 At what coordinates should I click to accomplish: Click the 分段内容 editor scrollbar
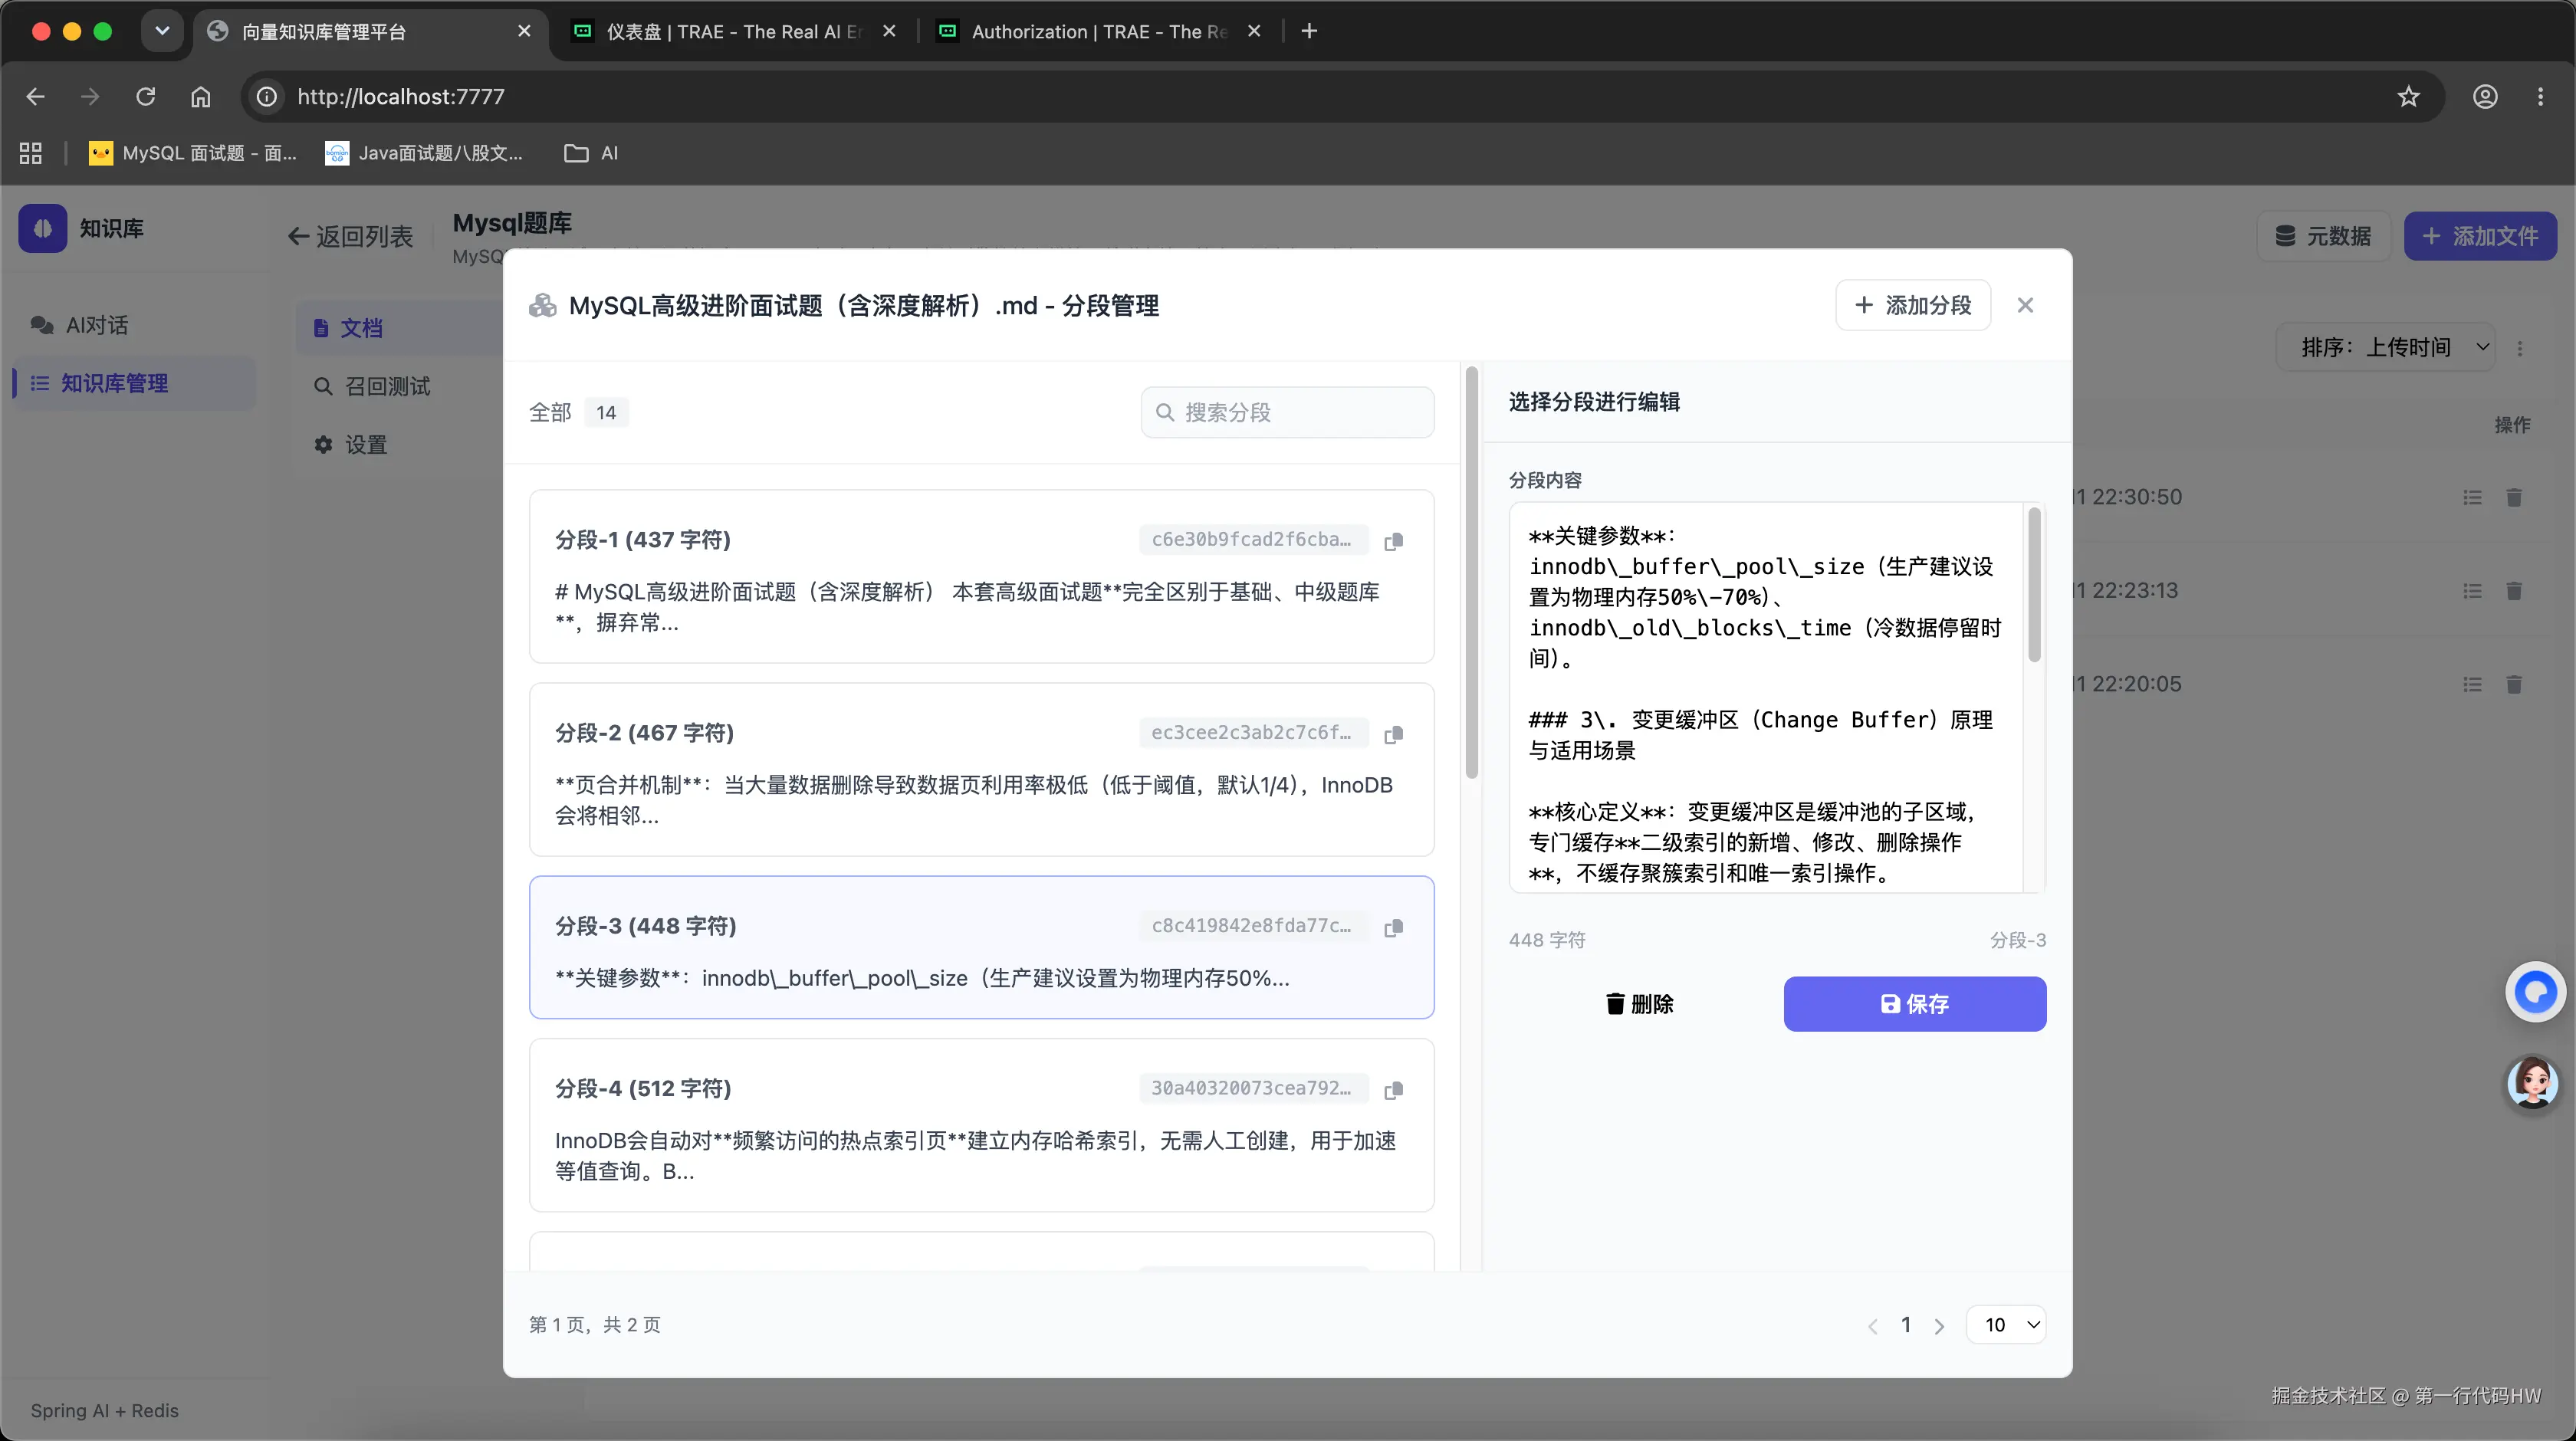pyautogui.click(x=2033, y=585)
